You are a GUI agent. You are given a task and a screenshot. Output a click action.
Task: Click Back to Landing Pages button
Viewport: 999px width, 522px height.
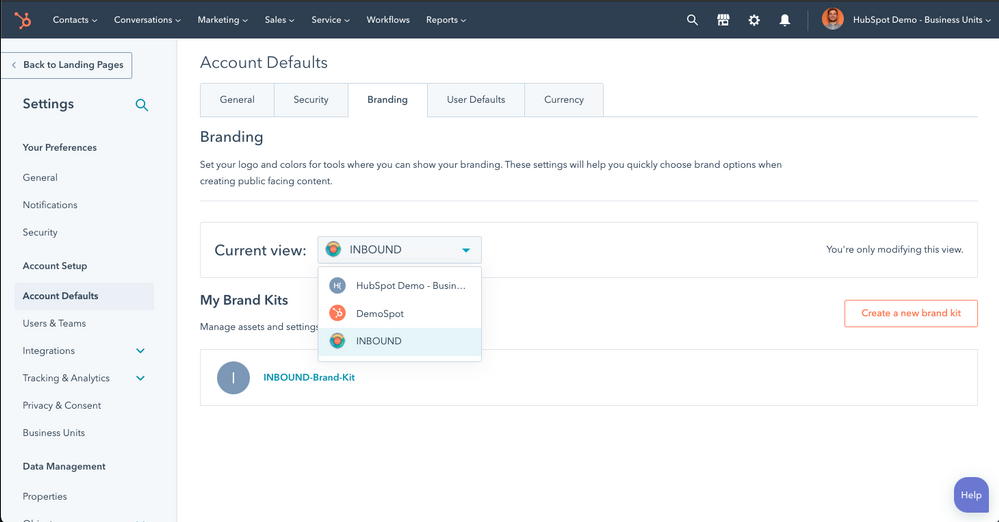(66, 65)
